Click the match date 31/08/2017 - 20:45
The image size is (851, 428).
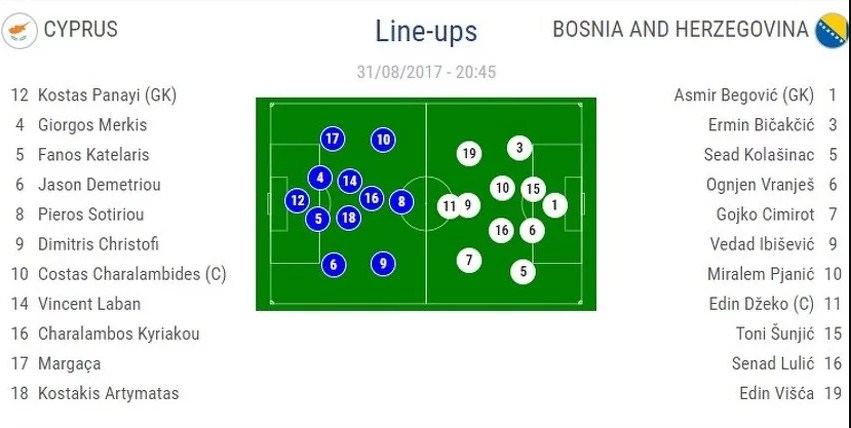point(426,72)
